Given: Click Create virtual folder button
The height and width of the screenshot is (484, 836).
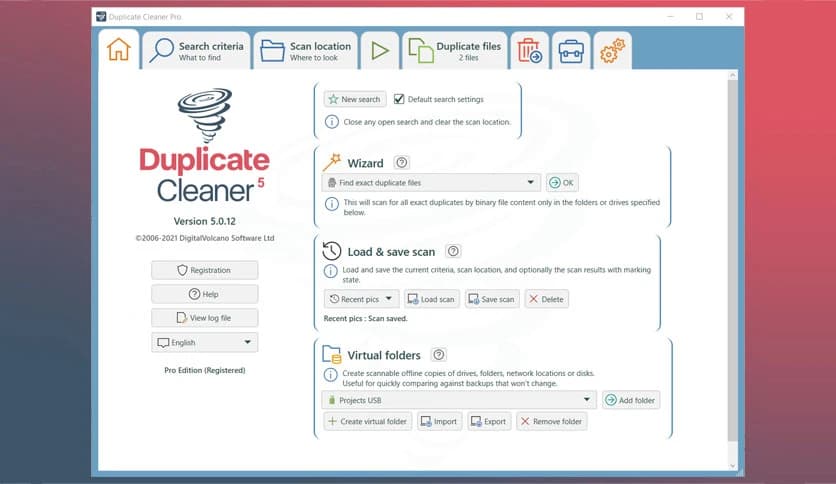Looking at the screenshot, I should [367, 421].
